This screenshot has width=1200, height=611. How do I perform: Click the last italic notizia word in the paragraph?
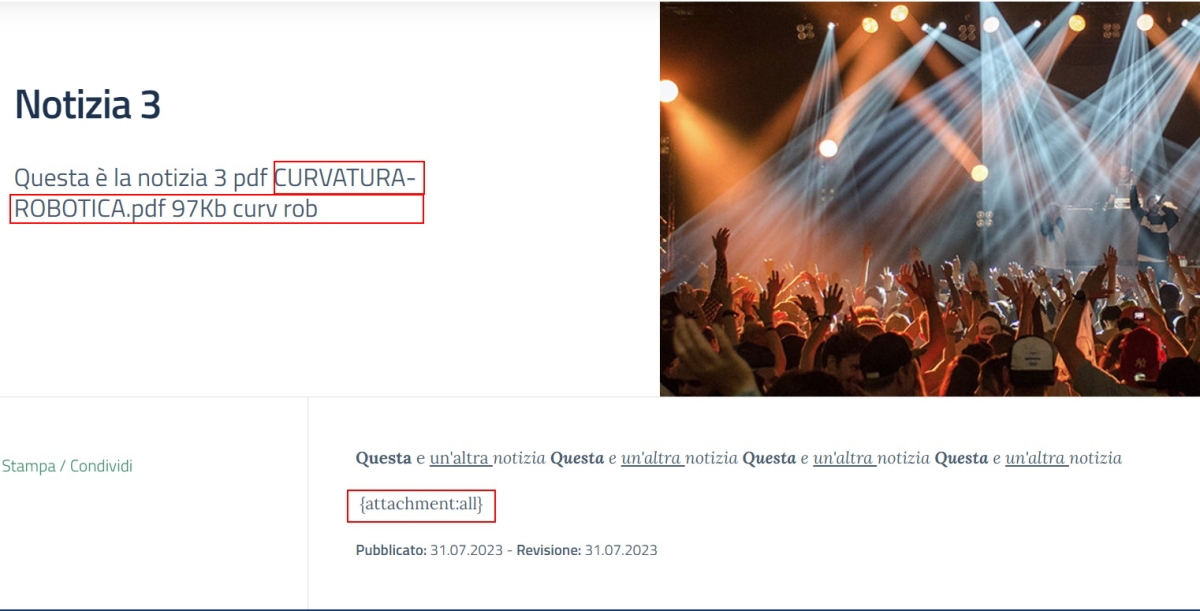(1095, 458)
